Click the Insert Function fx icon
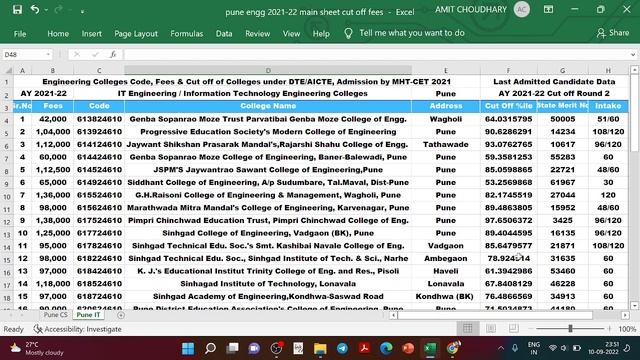 click(113, 54)
